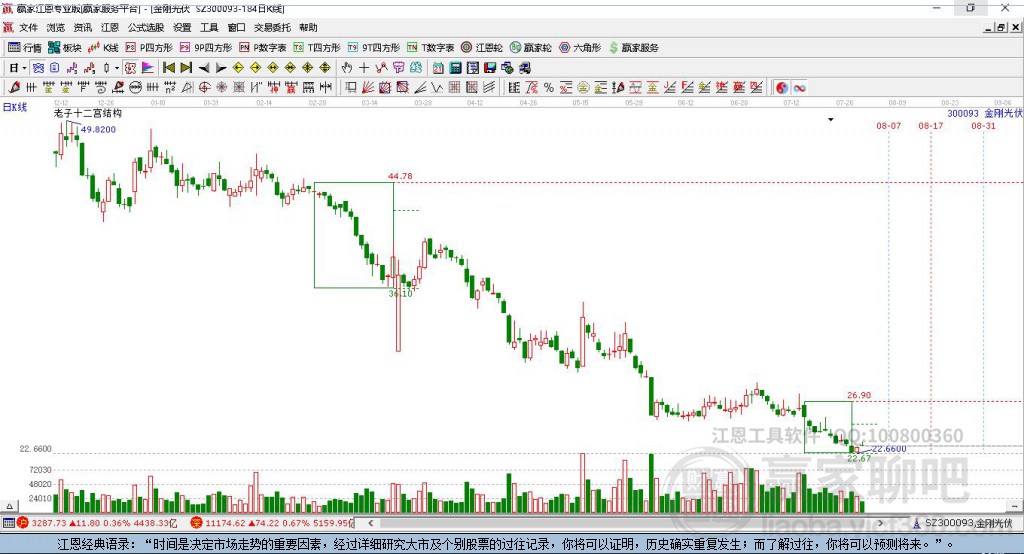Open the 窗口 menu
The width and height of the screenshot is (1024, 554).
(236, 27)
